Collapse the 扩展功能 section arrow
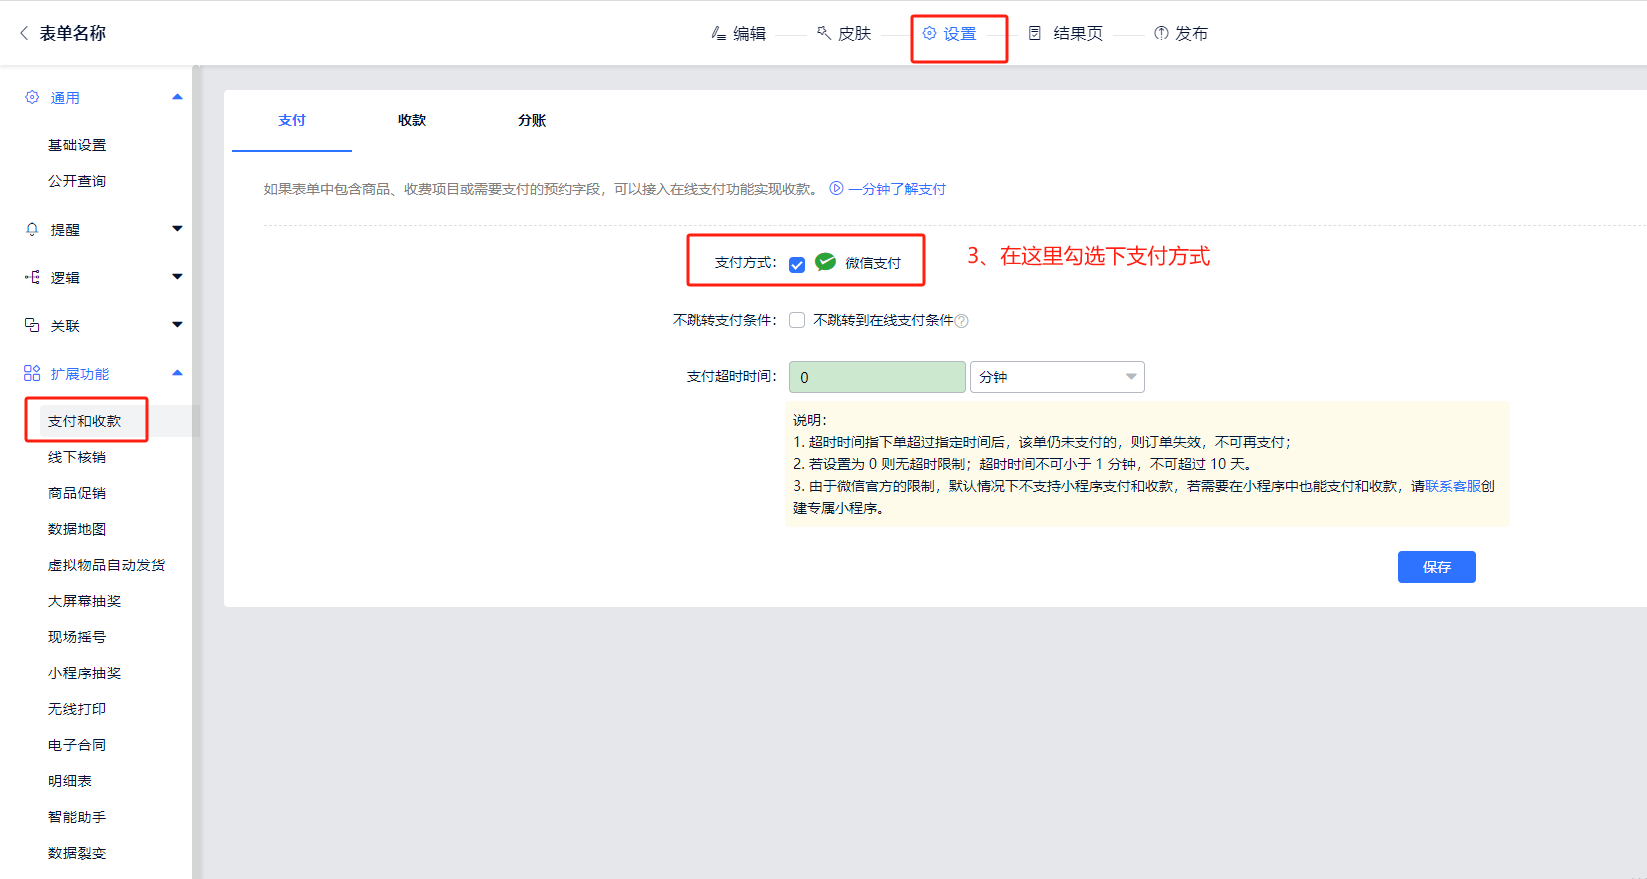1647x879 pixels. coord(177,373)
